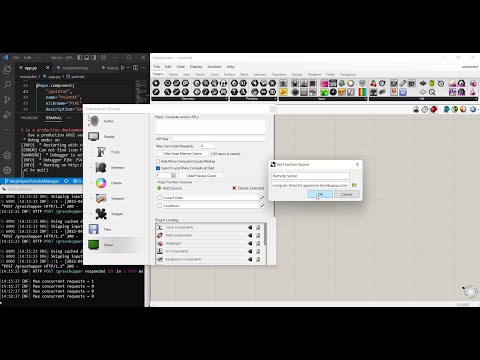The height and width of the screenshot is (360, 480).
Task: Click the folder browse icon in Set Function Source
Action: 354,185
